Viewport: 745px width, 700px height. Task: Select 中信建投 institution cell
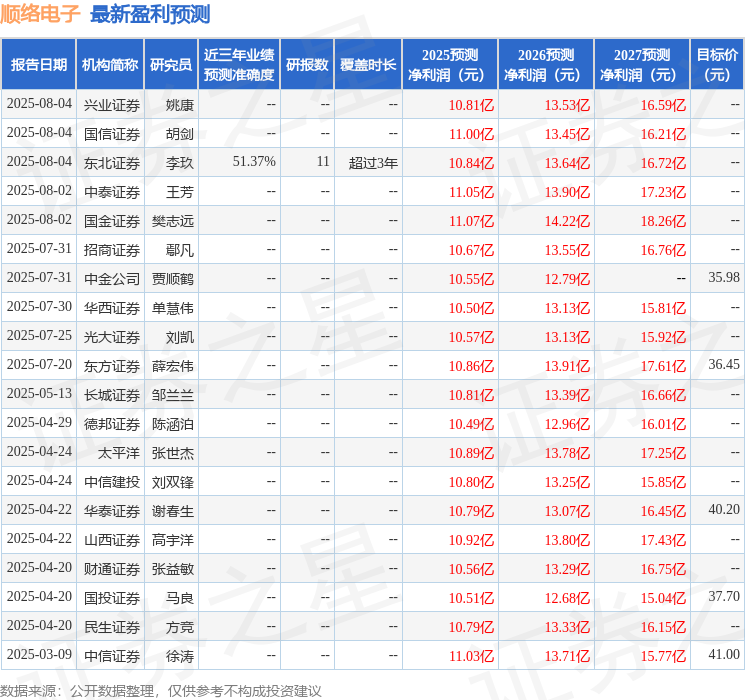pos(112,482)
